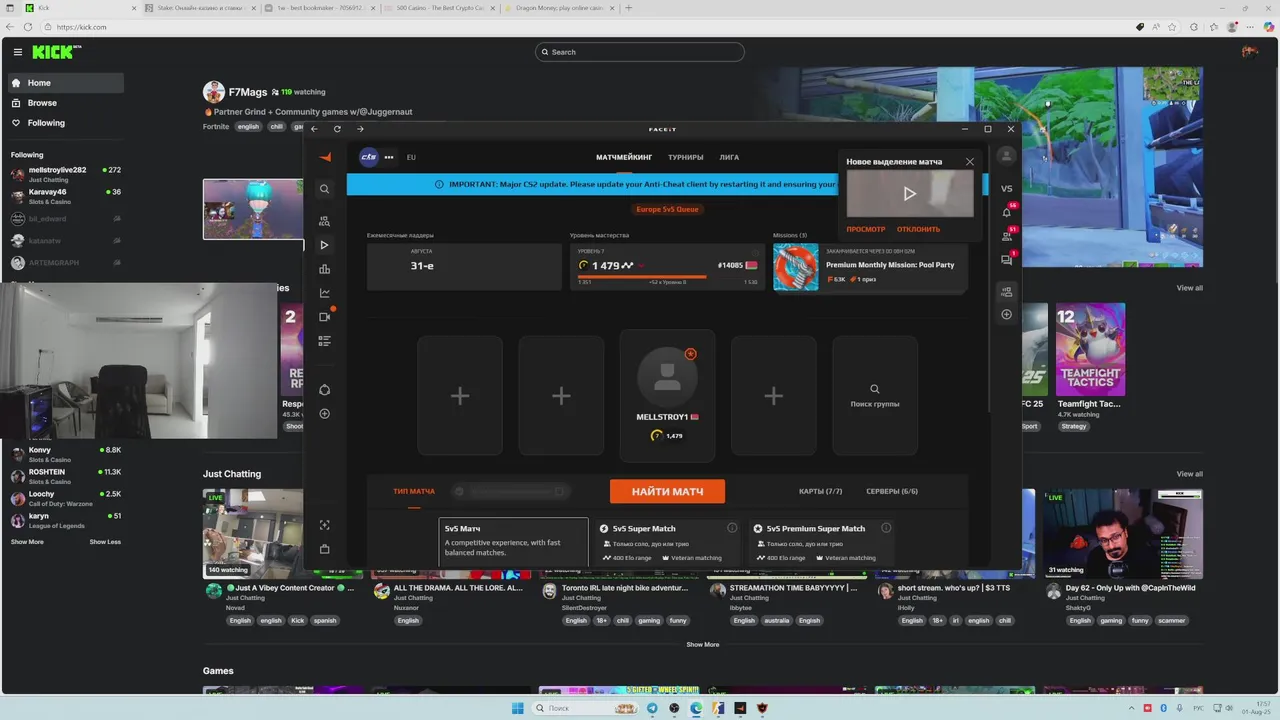
Task: Switch to ТУРНИРЫ tab
Action: coord(686,157)
